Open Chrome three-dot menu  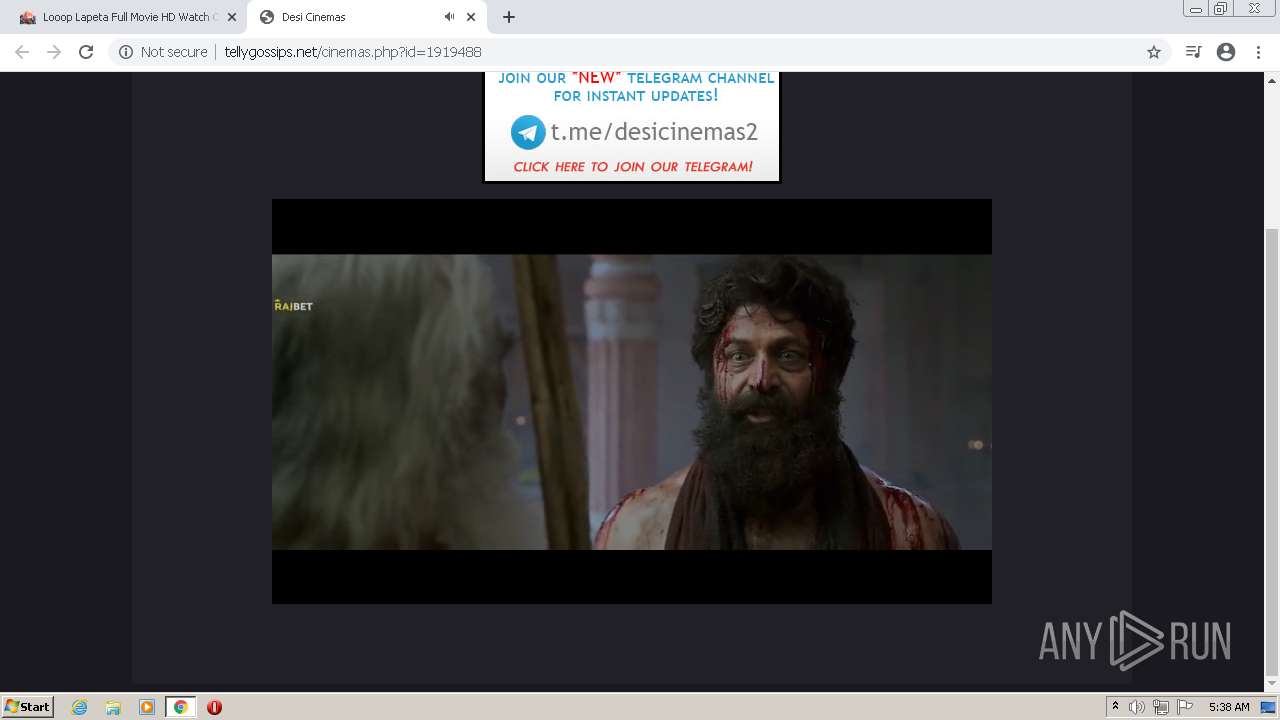(1258, 52)
